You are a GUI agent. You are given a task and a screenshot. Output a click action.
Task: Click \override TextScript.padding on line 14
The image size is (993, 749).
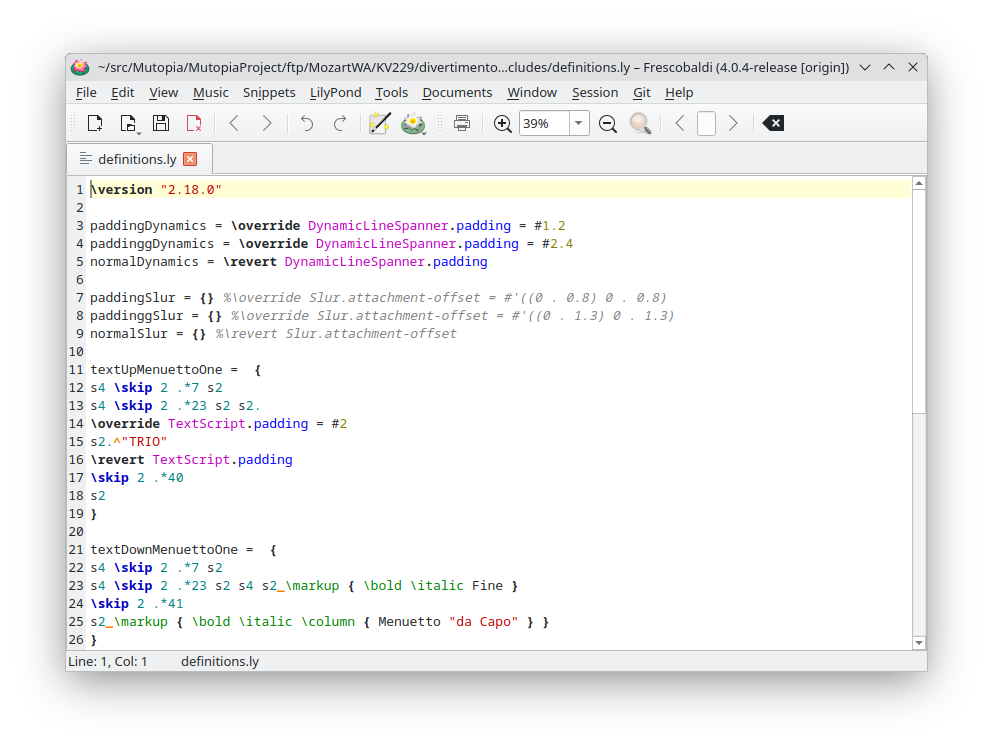point(199,424)
